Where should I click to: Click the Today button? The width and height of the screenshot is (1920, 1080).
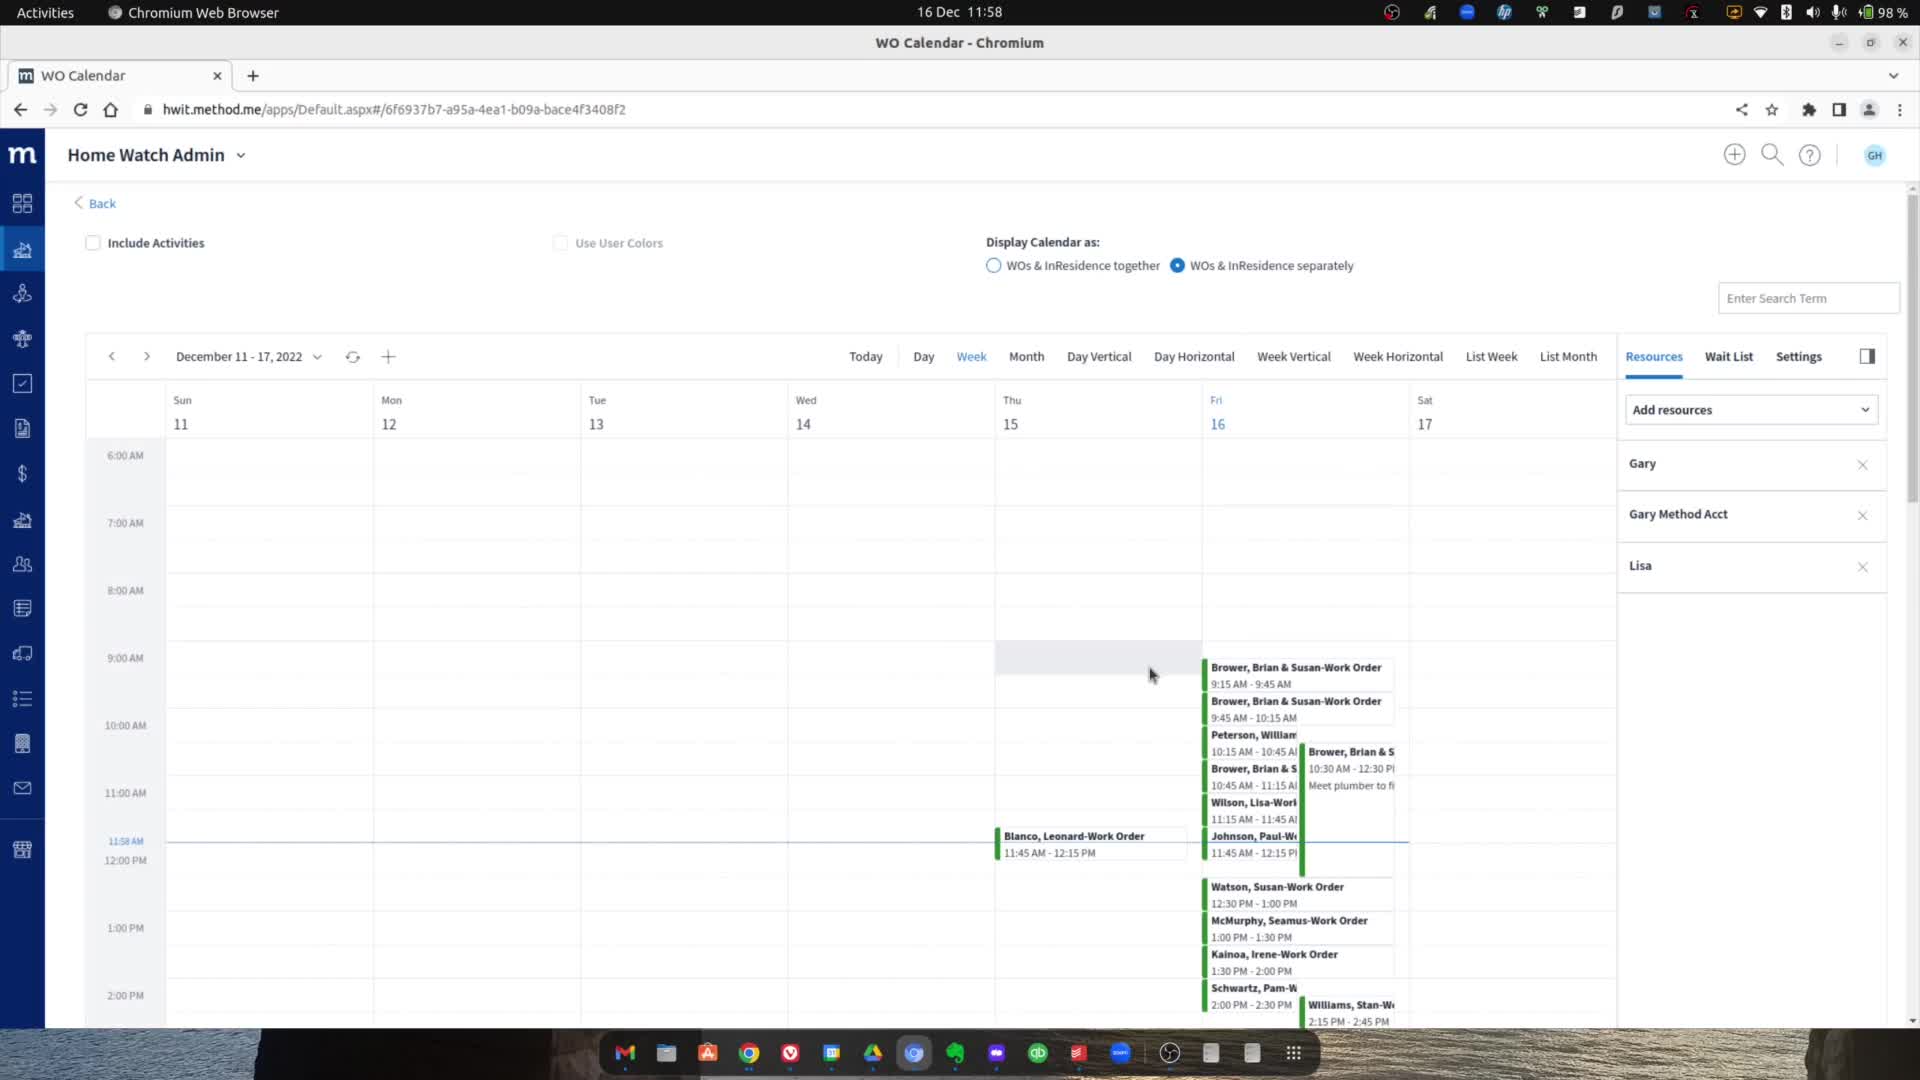(x=865, y=357)
